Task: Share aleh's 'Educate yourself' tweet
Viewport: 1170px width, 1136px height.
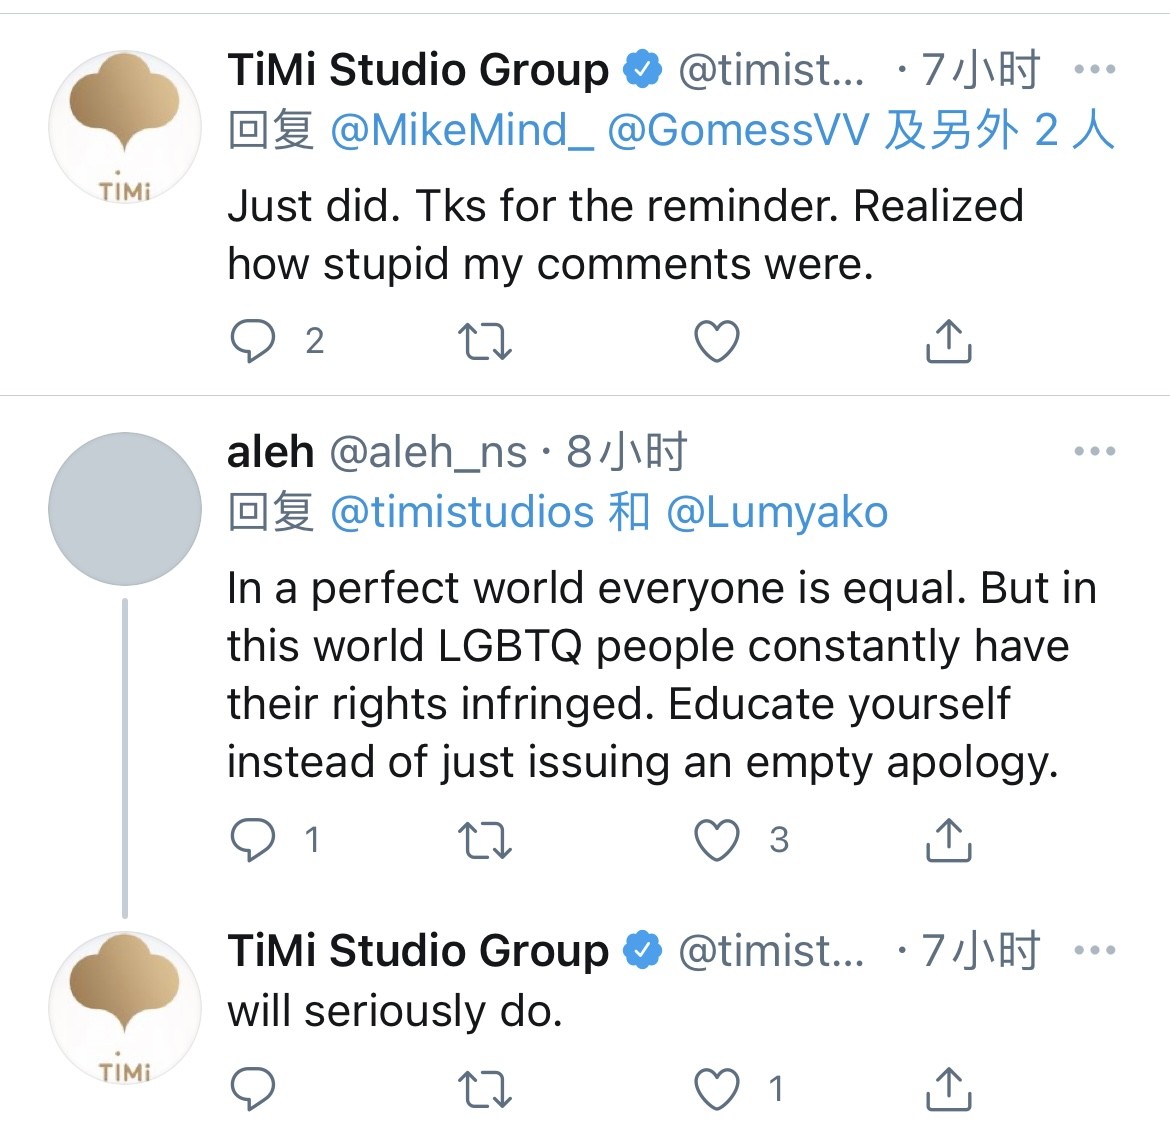Action: point(948,839)
